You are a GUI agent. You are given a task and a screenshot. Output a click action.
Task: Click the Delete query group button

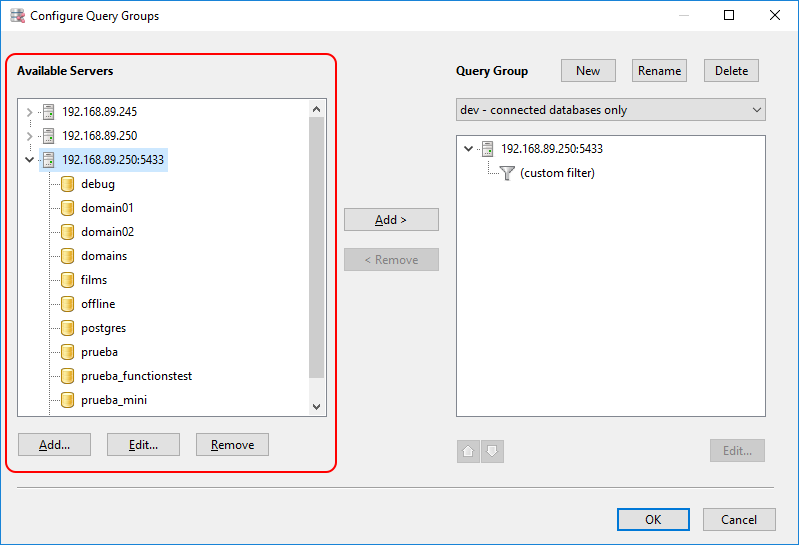(731, 71)
